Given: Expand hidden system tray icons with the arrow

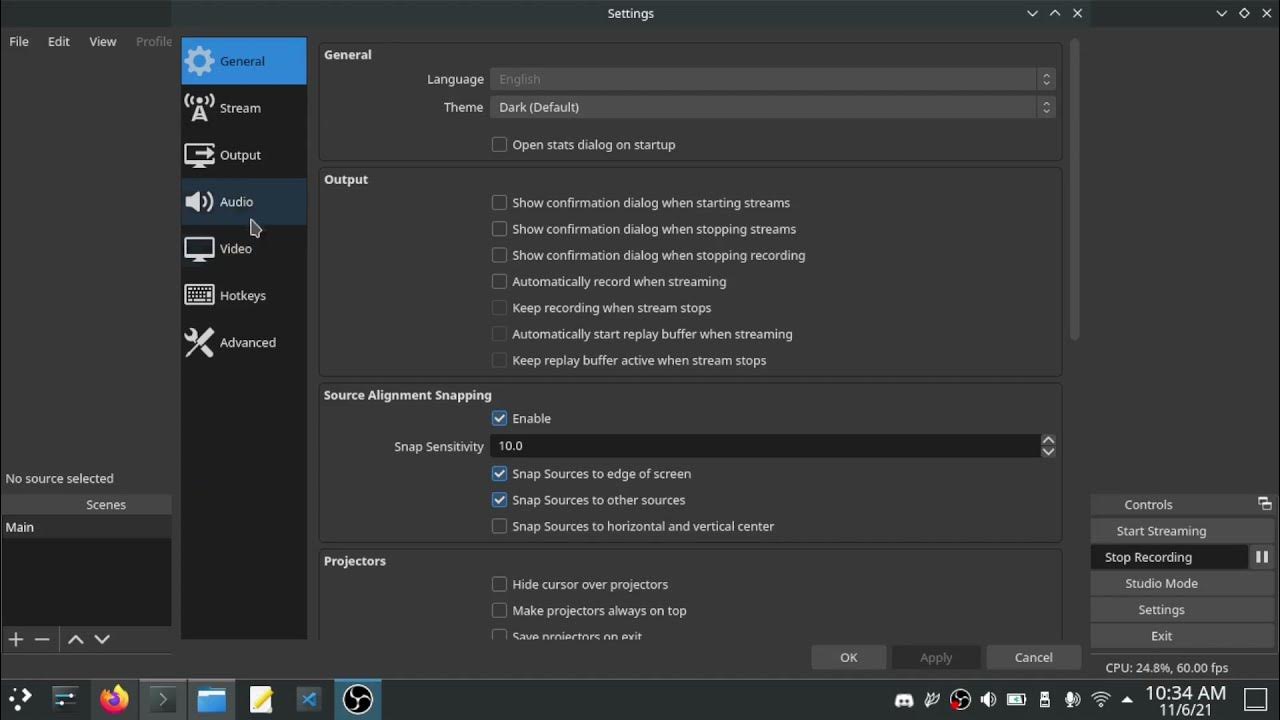Looking at the screenshot, I should tap(1127, 700).
